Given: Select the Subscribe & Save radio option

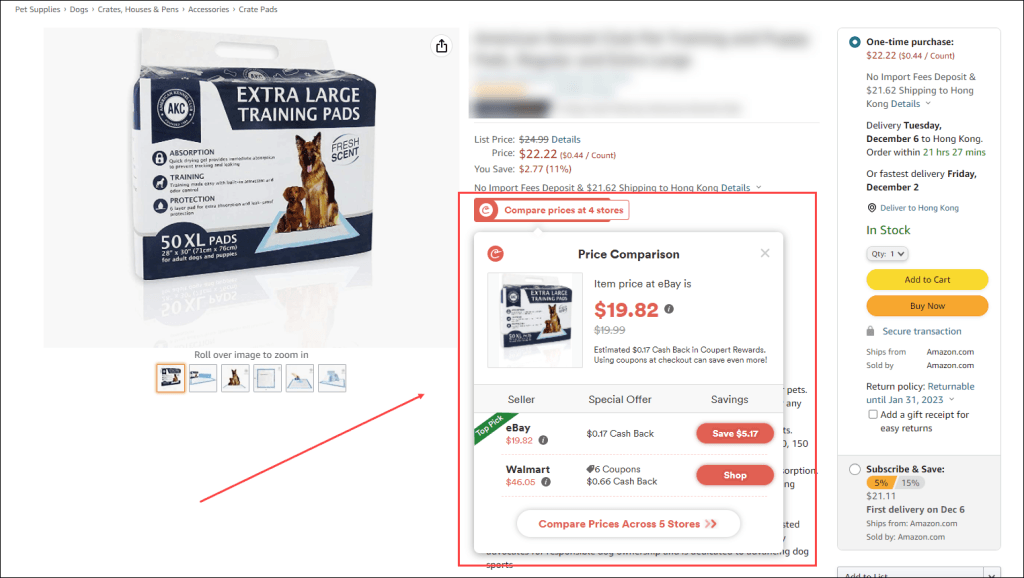Looking at the screenshot, I should [854, 469].
